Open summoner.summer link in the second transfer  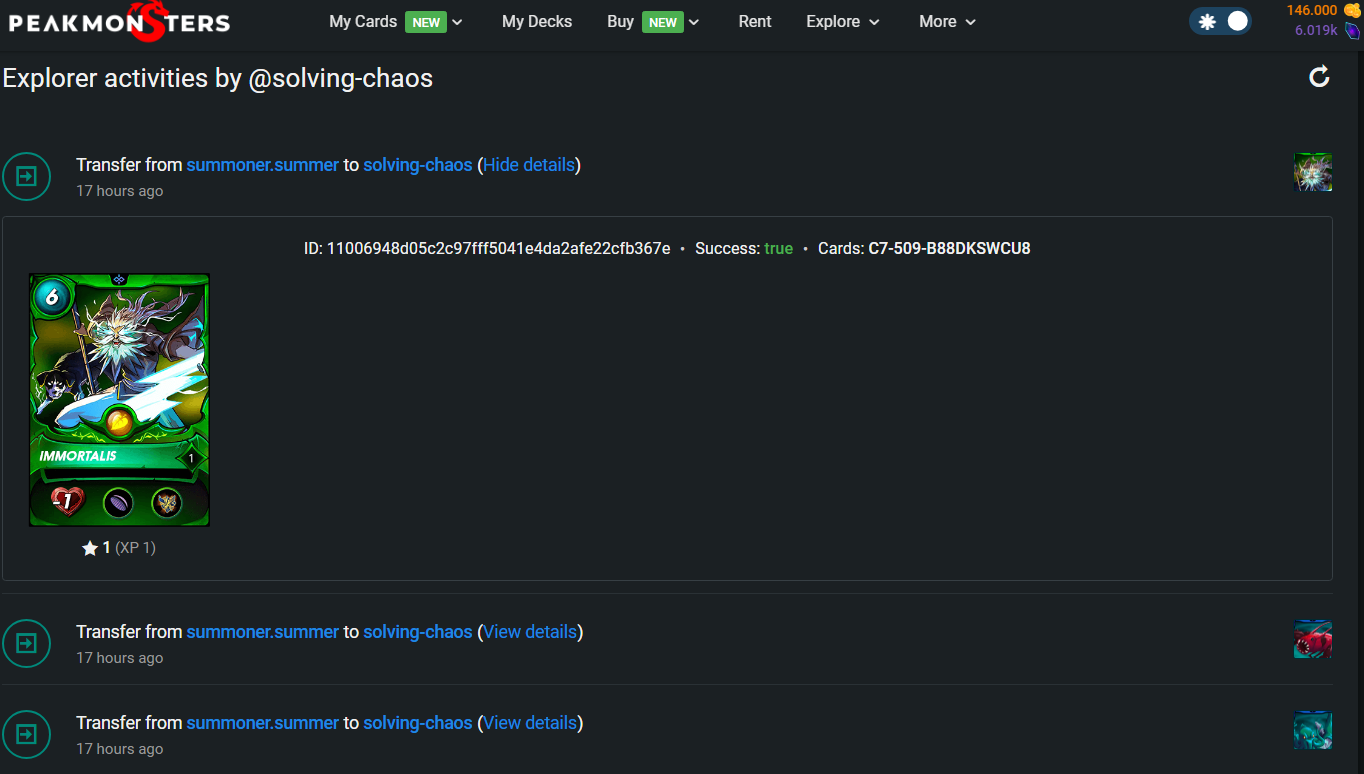[263, 632]
